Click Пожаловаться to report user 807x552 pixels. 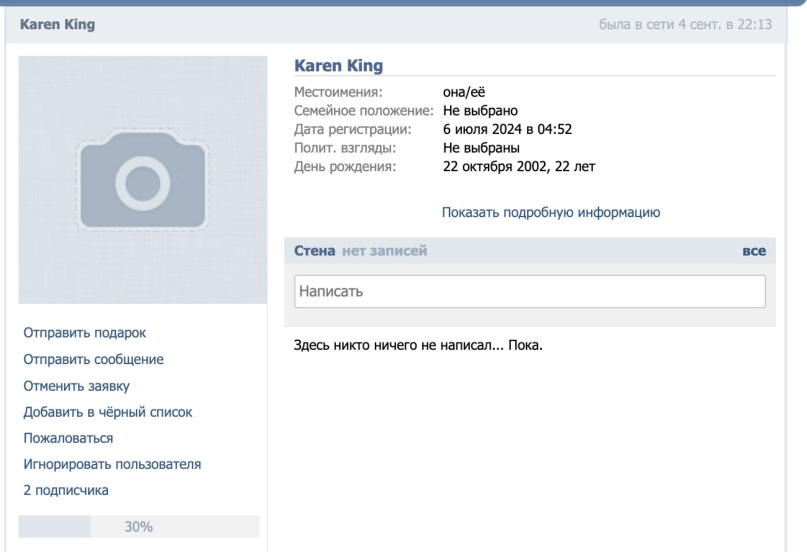click(68, 438)
